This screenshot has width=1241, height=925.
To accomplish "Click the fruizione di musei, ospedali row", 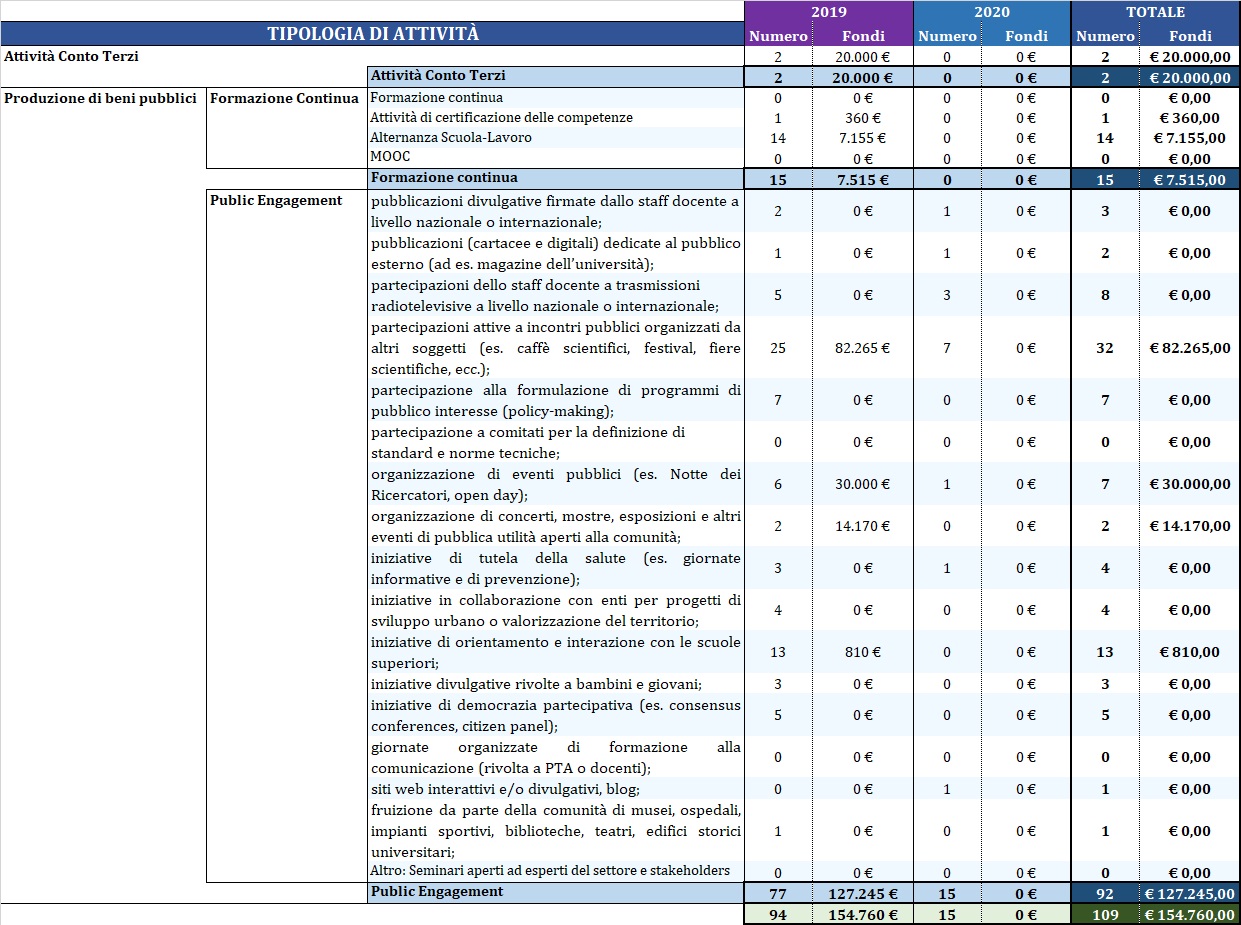I will [555, 831].
